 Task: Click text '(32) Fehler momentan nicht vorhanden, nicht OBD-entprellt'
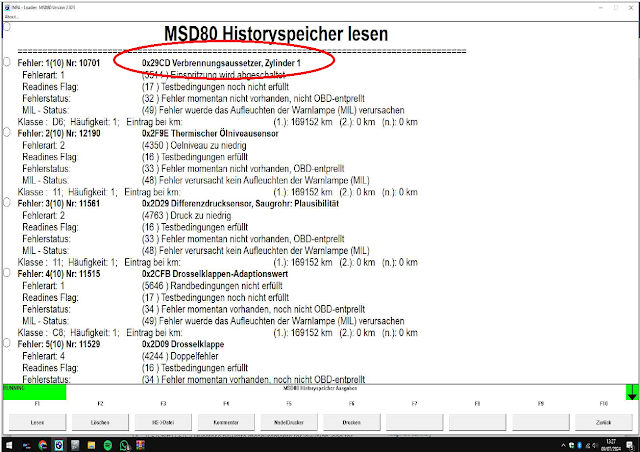[253, 98]
